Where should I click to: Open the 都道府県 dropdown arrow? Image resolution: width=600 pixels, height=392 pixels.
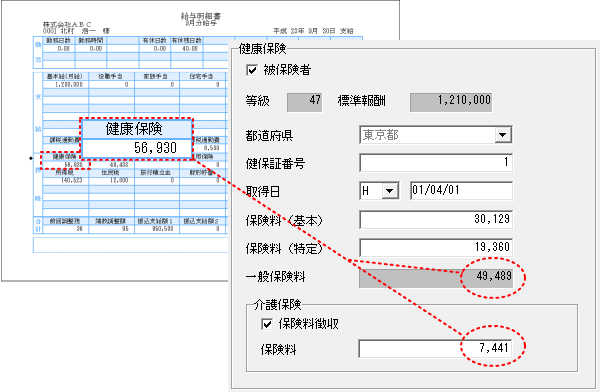point(503,135)
